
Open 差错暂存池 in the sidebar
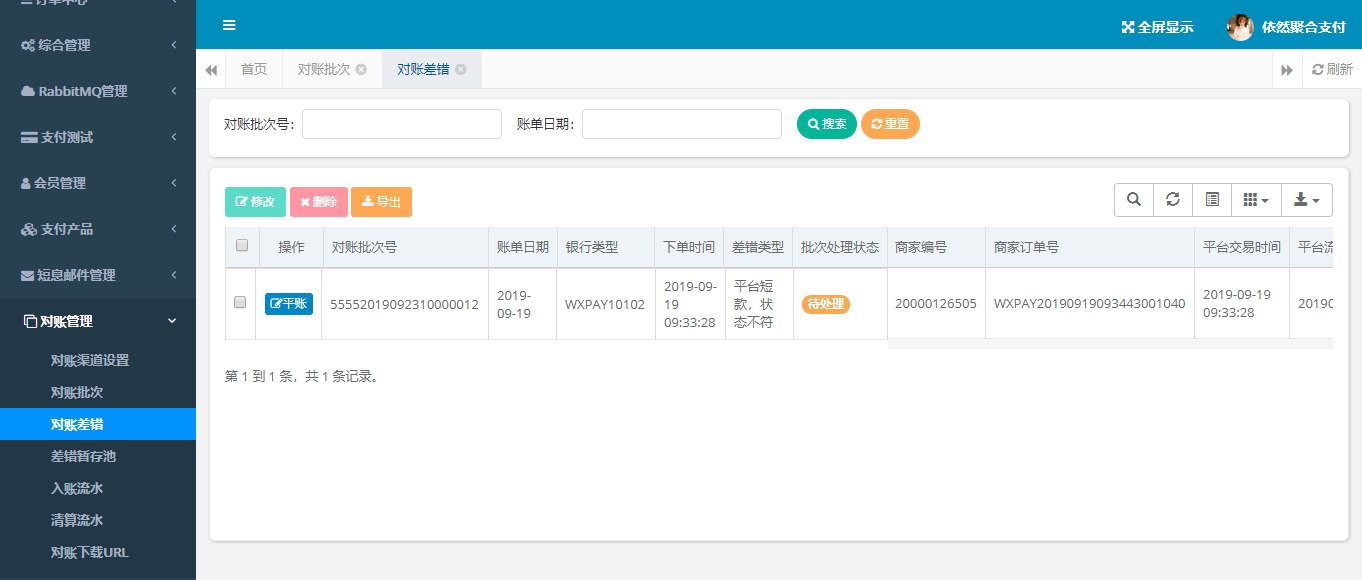pos(98,456)
